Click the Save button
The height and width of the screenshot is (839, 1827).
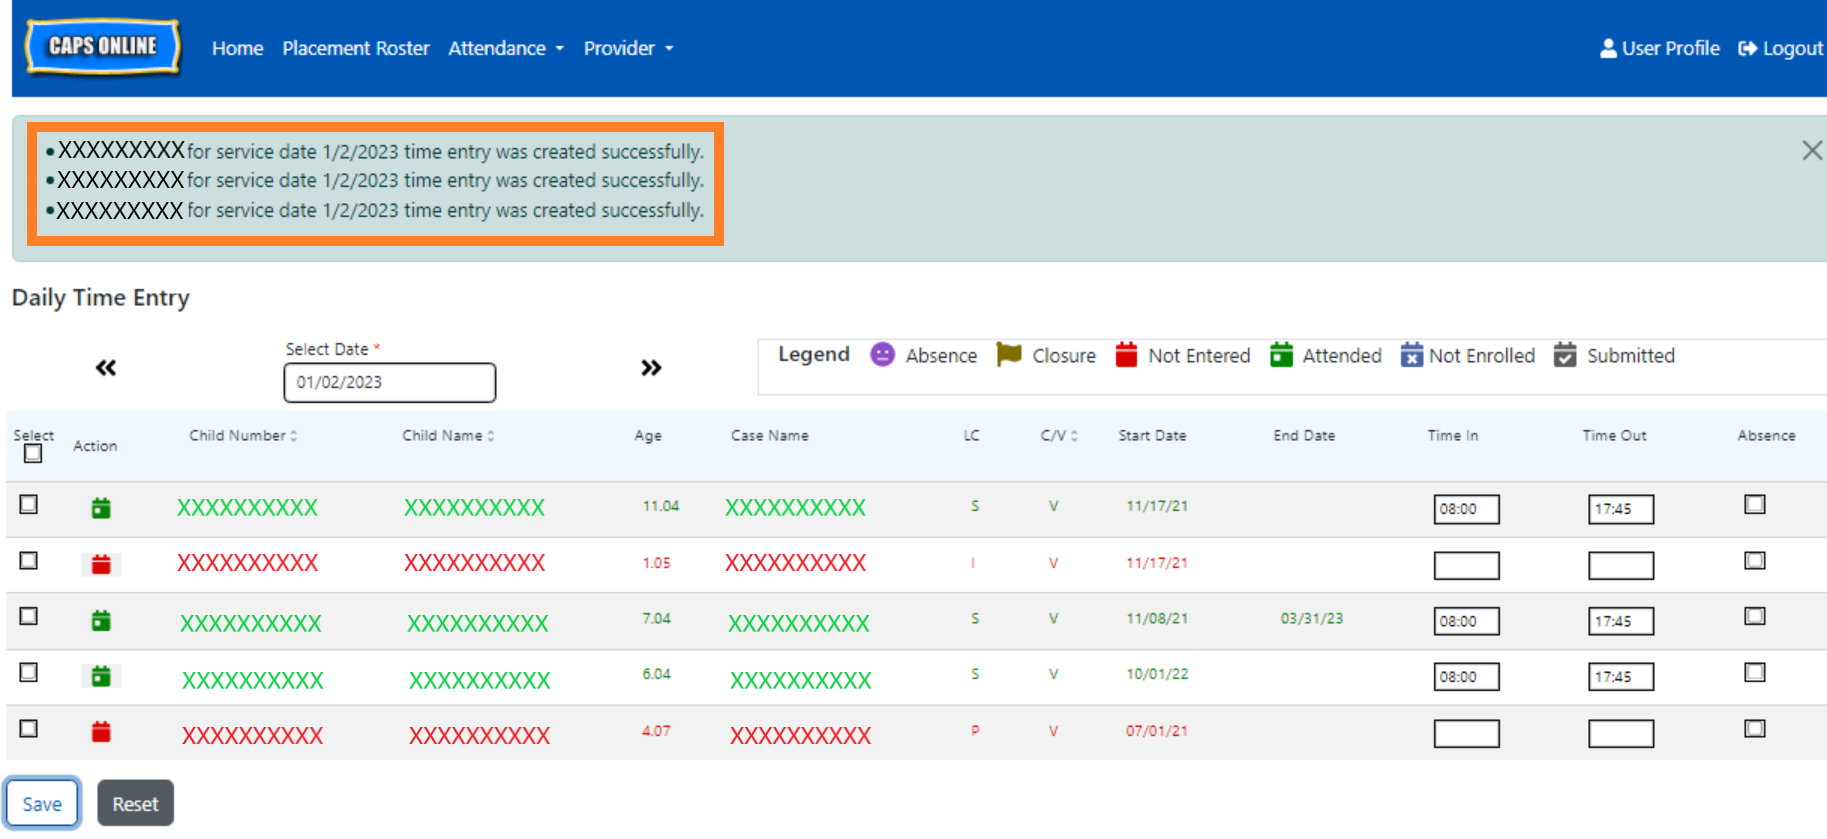(42, 804)
